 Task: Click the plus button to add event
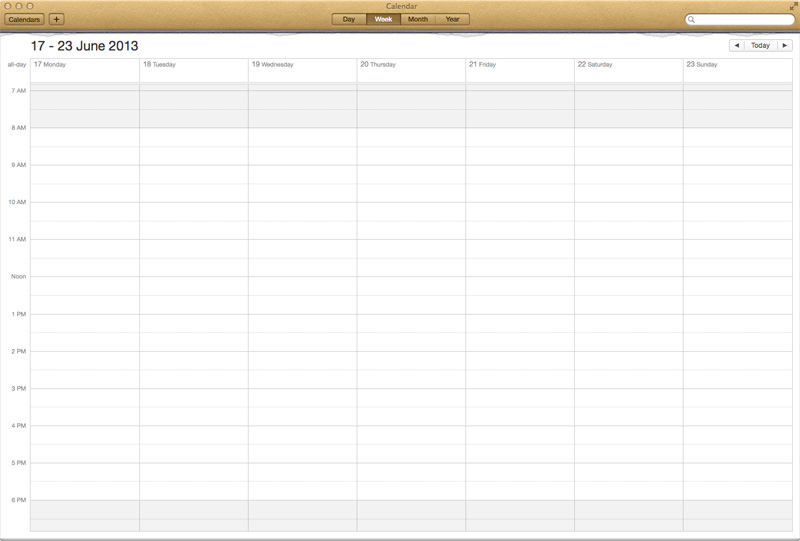click(x=57, y=19)
